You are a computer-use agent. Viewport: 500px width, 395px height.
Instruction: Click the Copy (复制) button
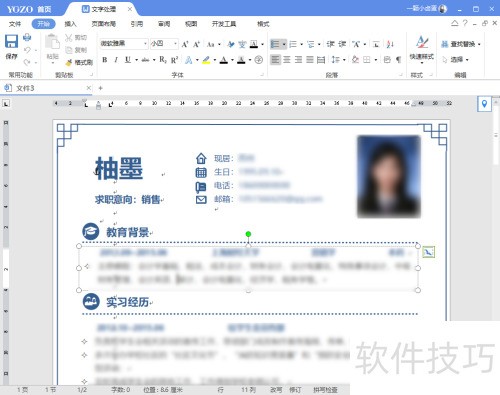(x=76, y=50)
